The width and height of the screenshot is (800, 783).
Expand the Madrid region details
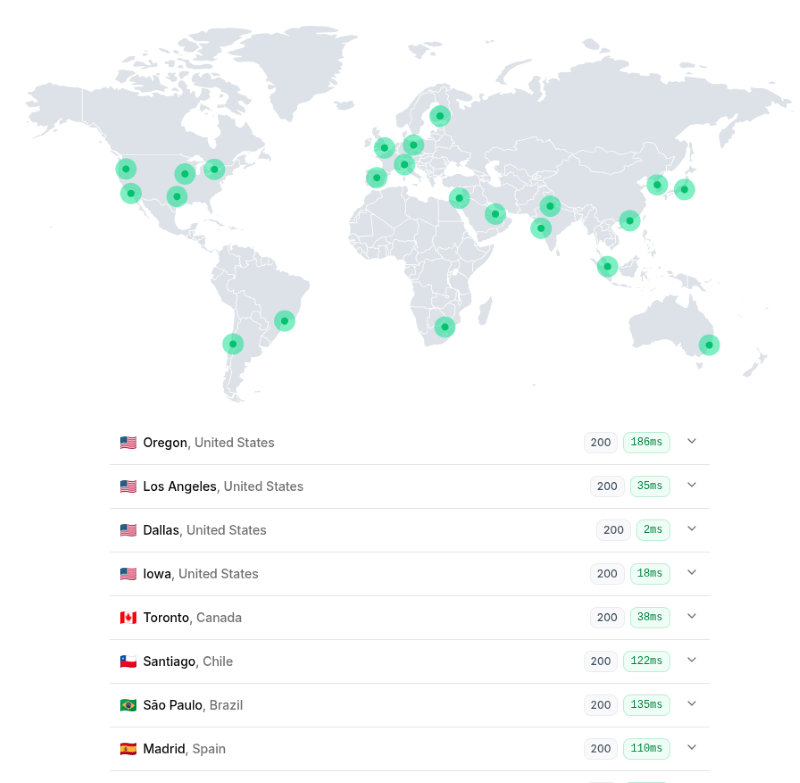pyautogui.click(x=692, y=748)
